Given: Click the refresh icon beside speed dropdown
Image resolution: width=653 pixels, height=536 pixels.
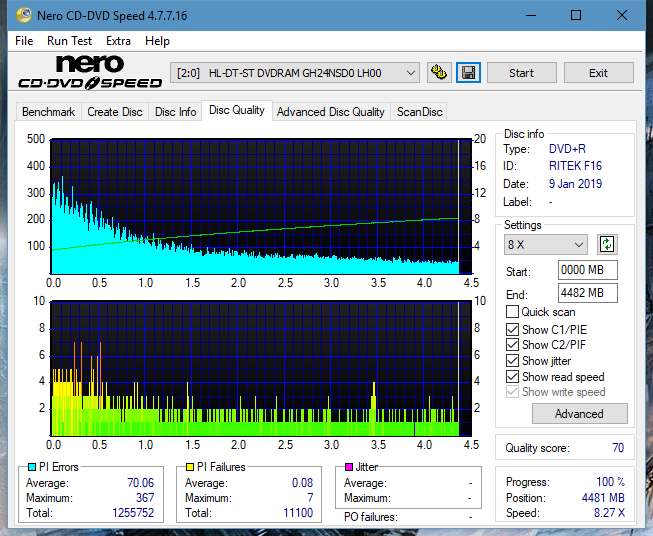Looking at the screenshot, I should pos(607,244).
